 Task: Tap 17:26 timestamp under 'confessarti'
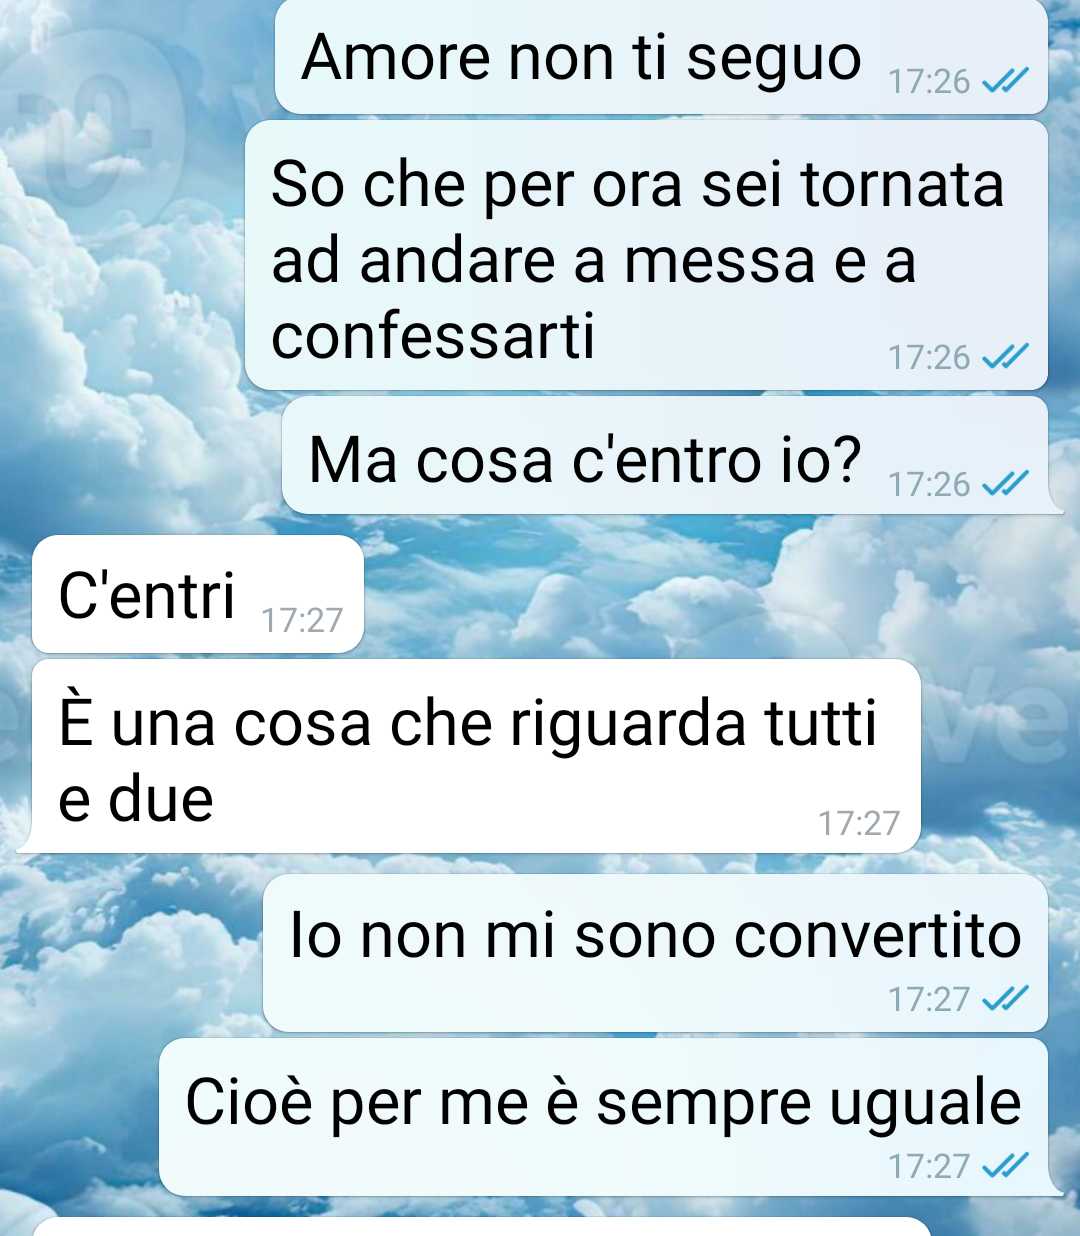(929, 357)
